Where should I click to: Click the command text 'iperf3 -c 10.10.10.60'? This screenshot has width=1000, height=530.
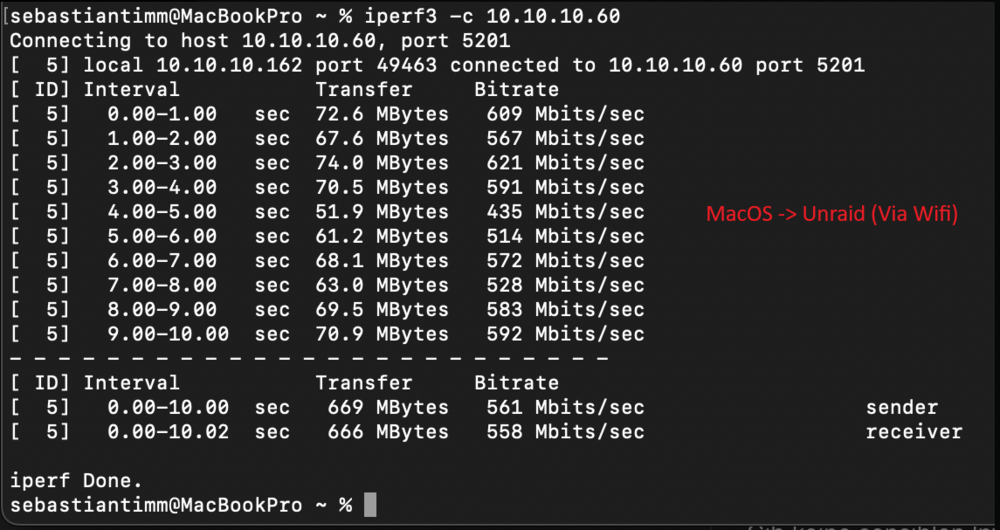[x=492, y=17]
